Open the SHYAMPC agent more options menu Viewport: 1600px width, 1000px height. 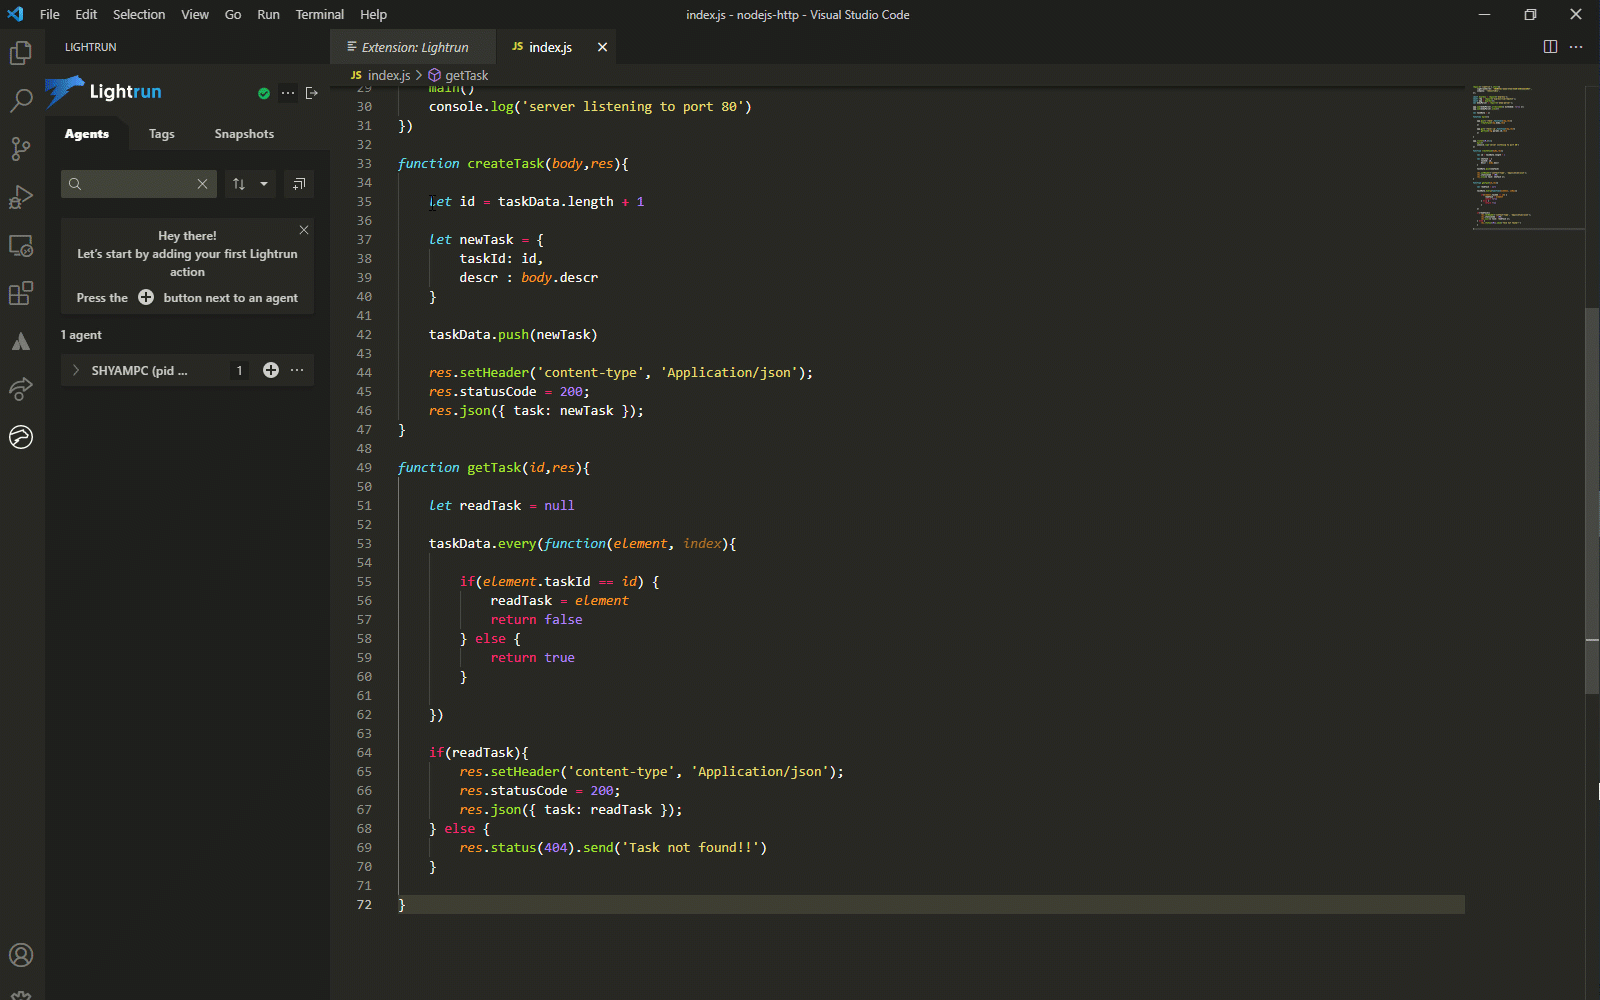click(x=297, y=370)
